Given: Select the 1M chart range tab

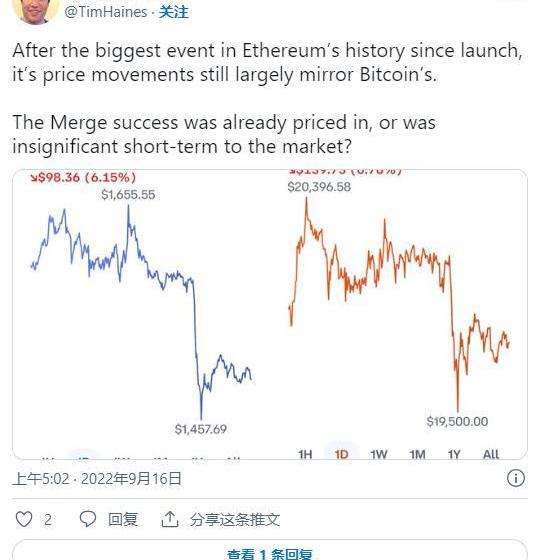Looking at the screenshot, I should 417,454.
